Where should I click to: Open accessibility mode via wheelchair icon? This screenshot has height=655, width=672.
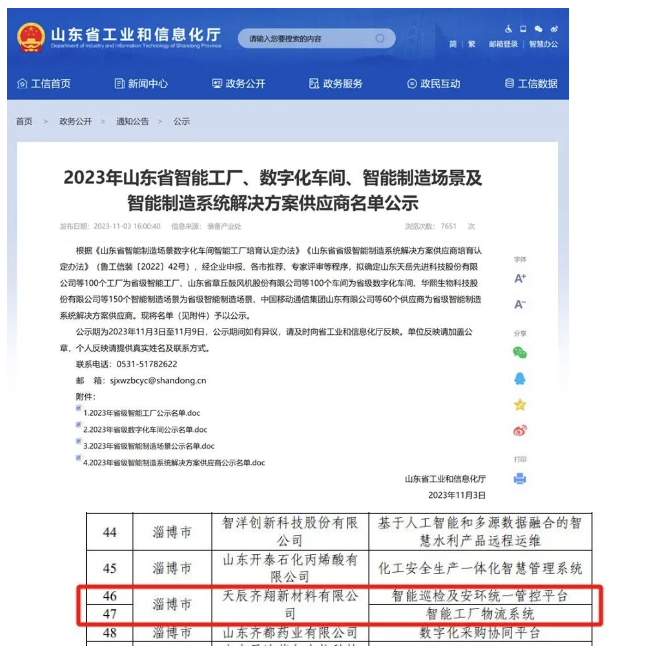(x=508, y=29)
